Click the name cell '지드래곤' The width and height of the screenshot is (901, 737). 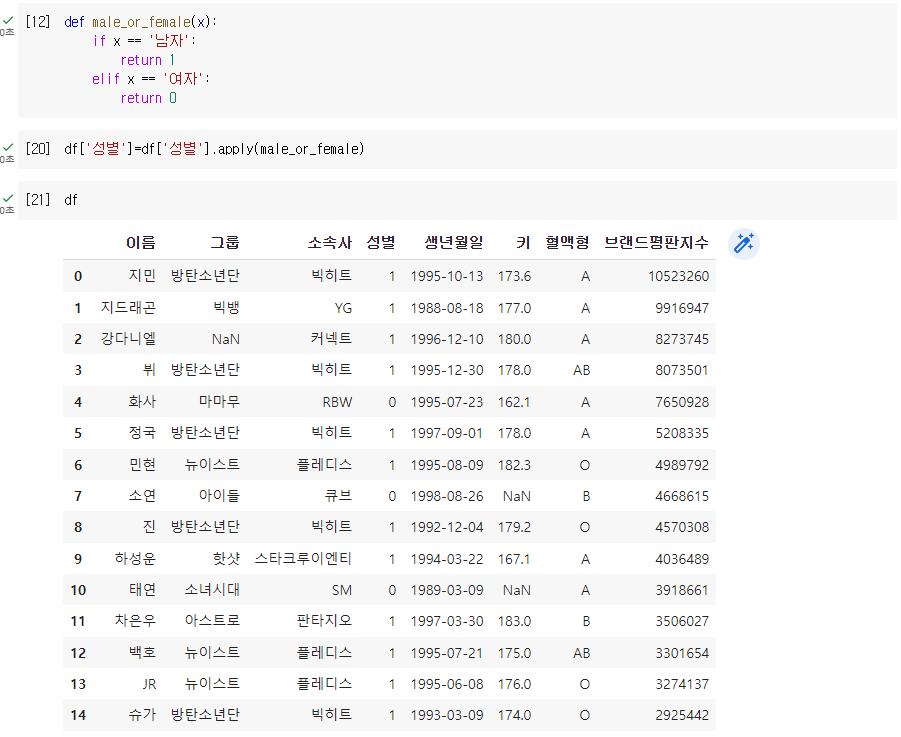tap(128, 307)
